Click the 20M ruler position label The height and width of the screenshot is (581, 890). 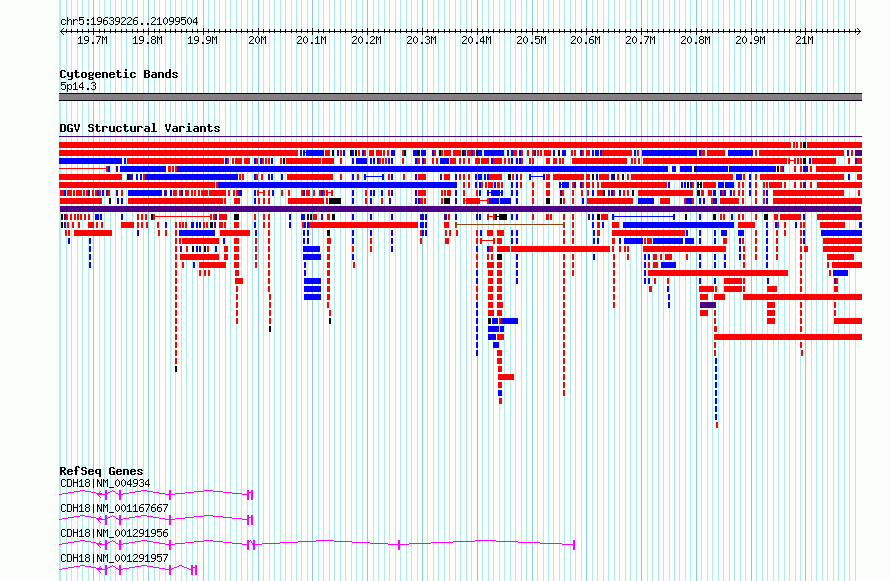pos(258,40)
